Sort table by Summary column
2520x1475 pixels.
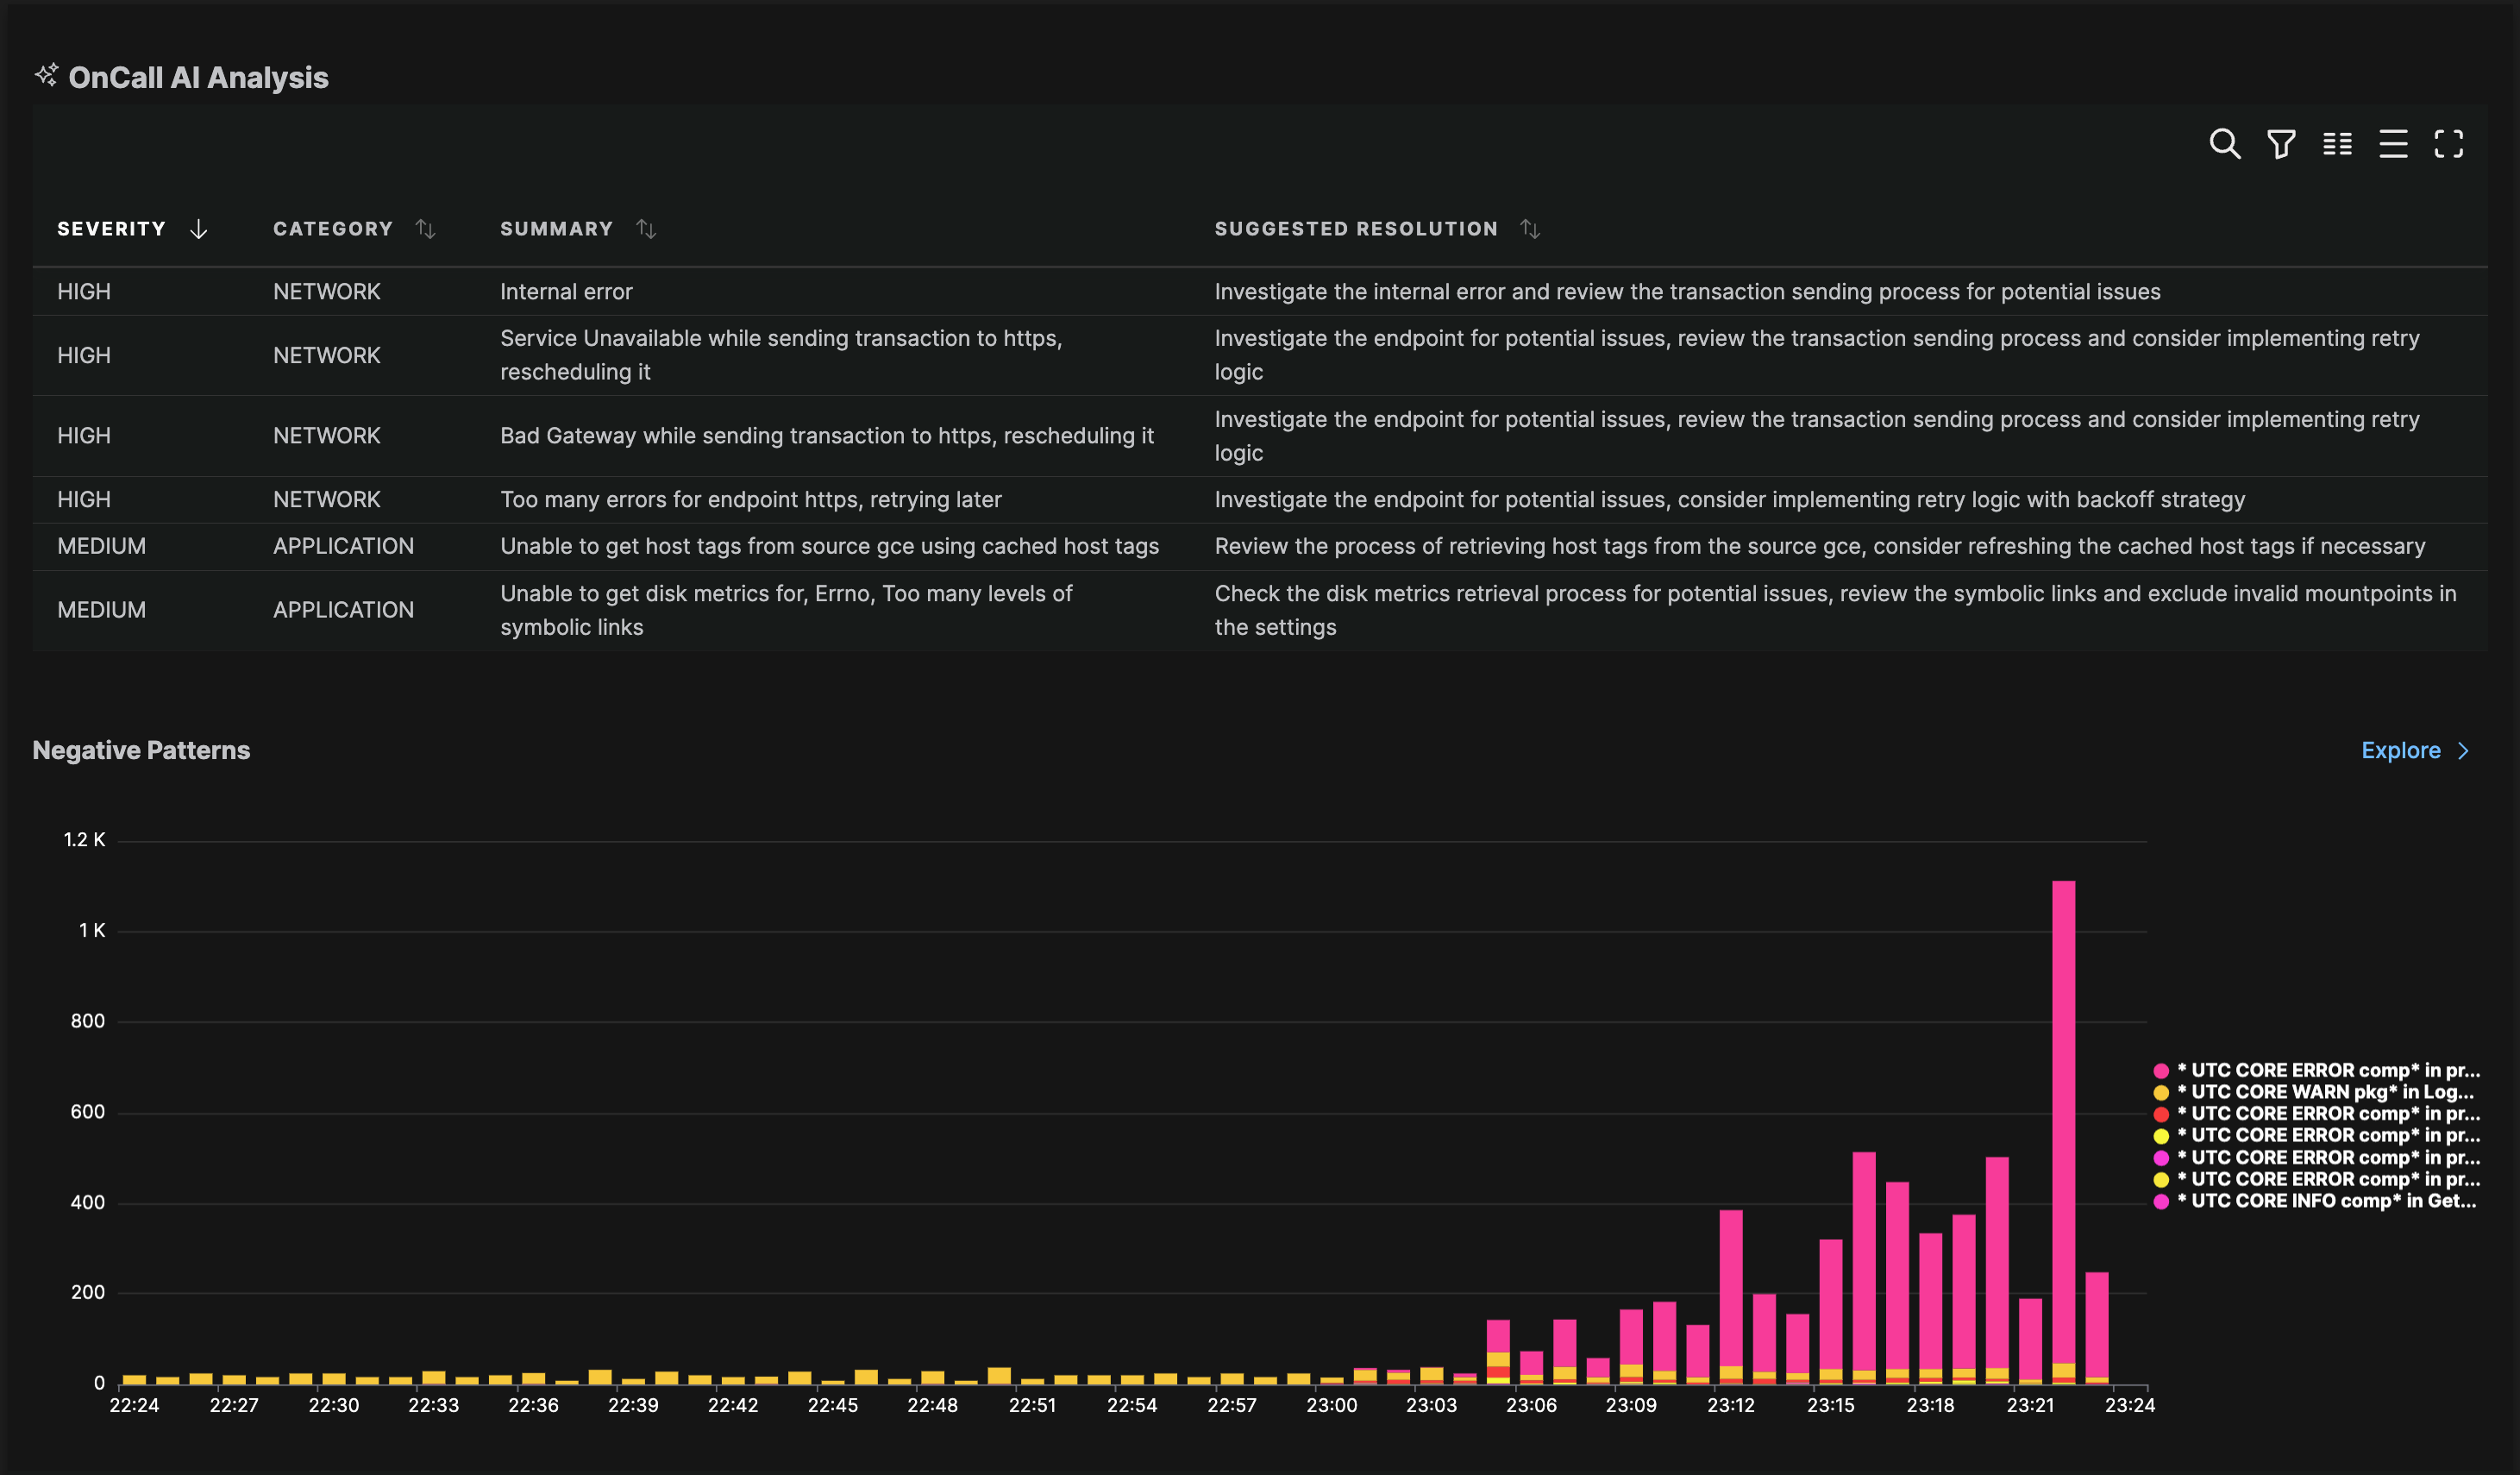[x=646, y=229]
